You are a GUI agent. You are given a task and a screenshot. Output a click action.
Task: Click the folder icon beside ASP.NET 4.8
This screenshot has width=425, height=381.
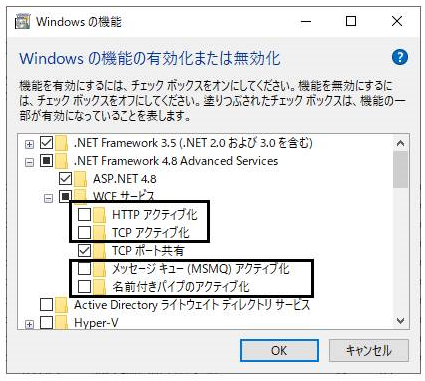tap(80, 179)
